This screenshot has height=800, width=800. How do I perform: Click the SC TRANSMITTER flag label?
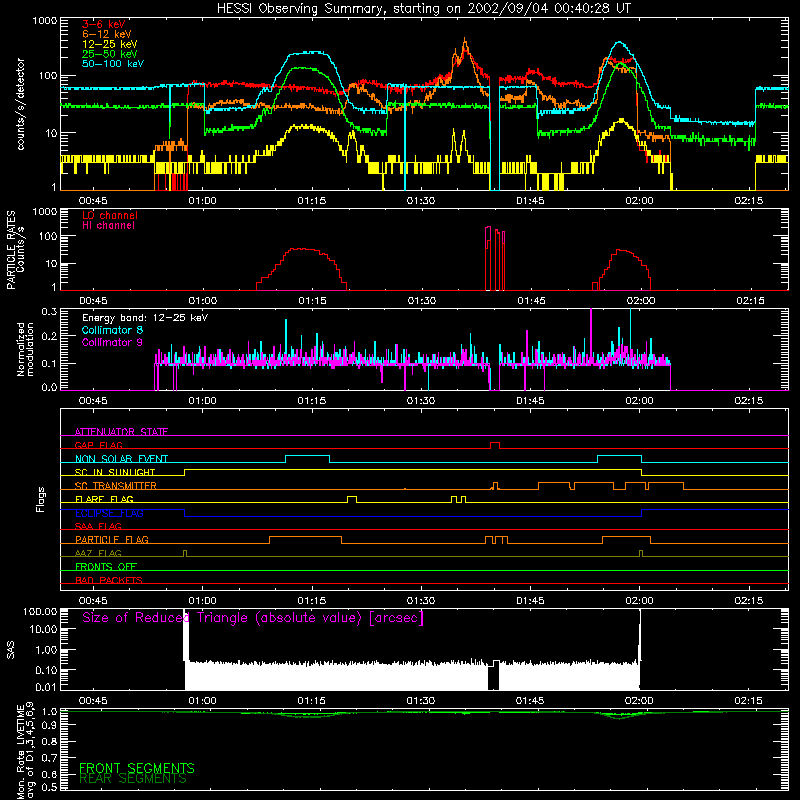click(116, 485)
